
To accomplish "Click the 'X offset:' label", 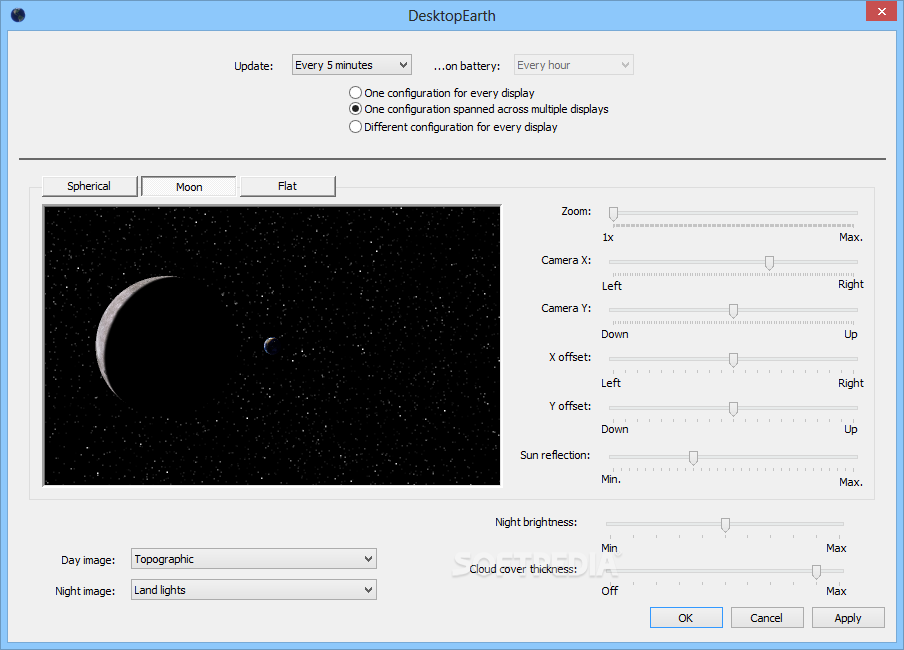I will click(x=570, y=357).
